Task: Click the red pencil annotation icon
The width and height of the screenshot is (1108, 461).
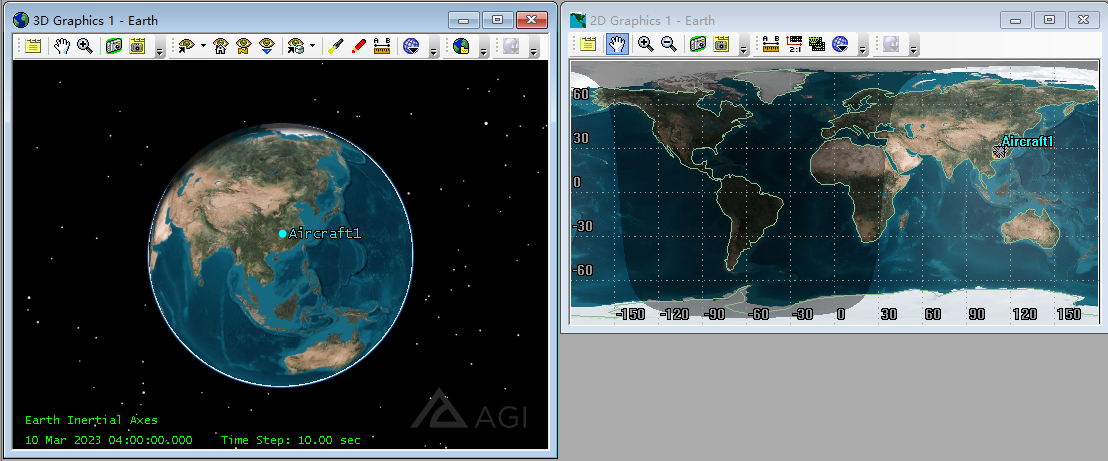Action: pyautogui.click(x=358, y=47)
